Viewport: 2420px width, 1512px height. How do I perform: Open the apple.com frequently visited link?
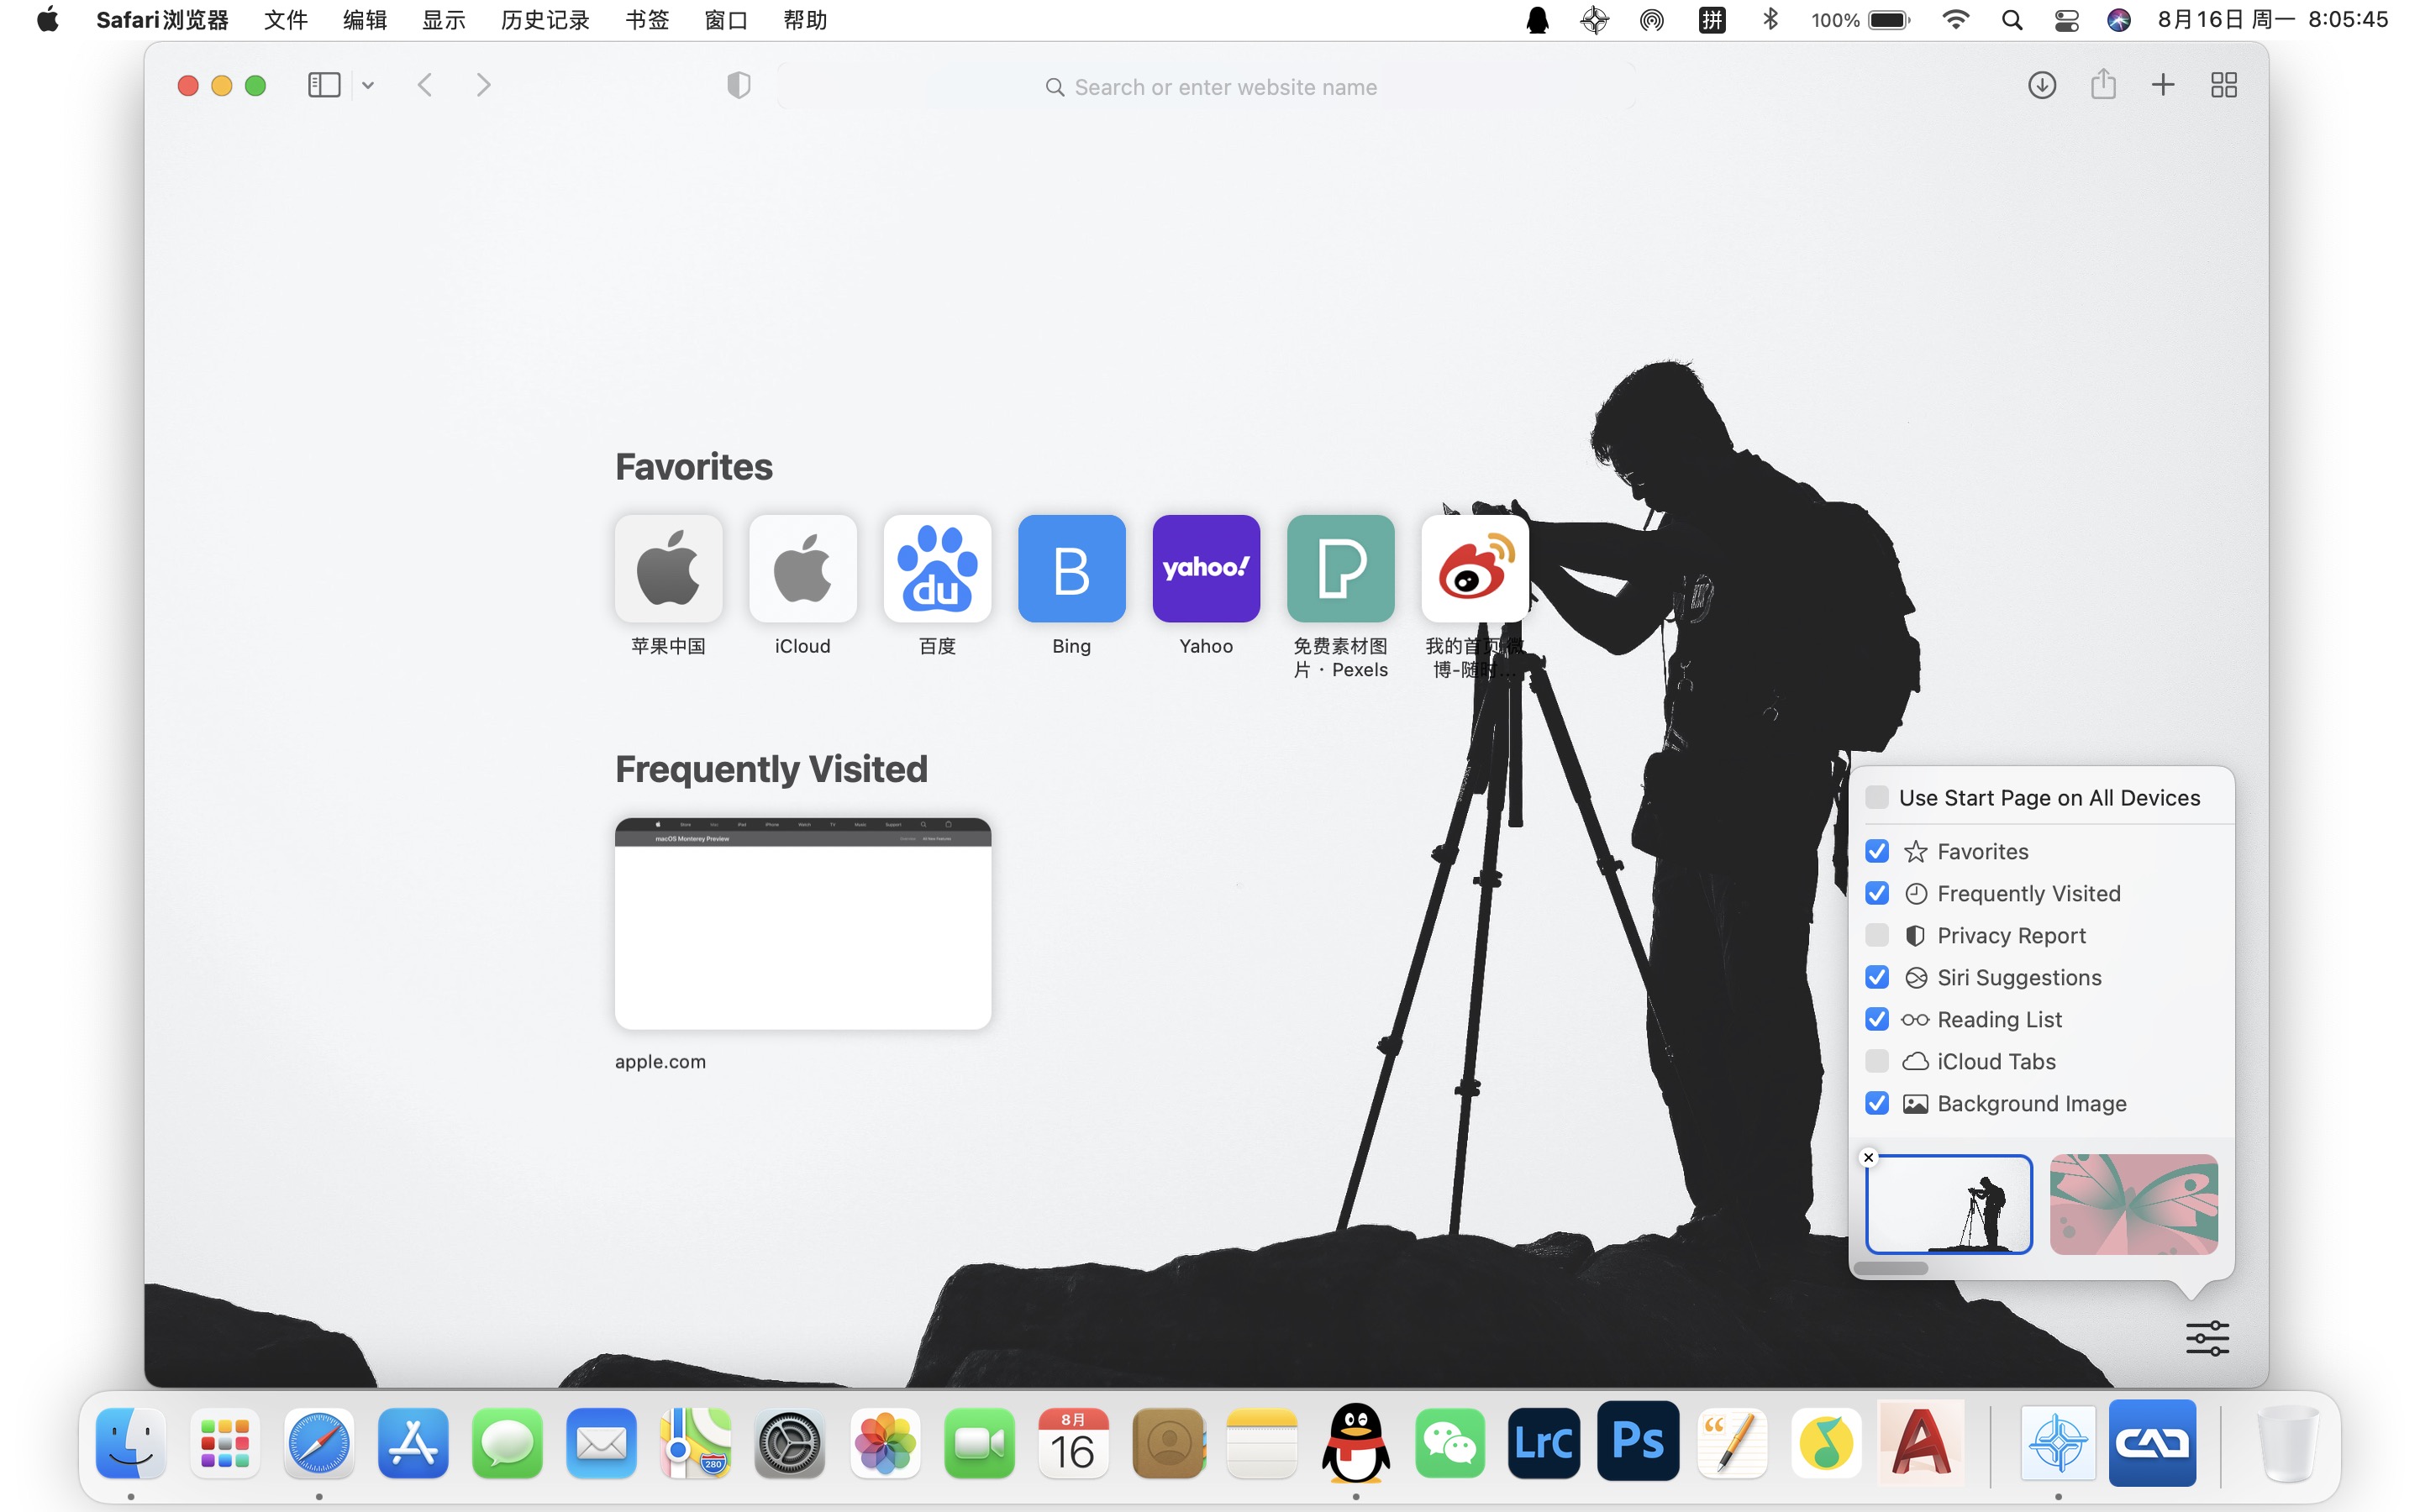point(802,924)
